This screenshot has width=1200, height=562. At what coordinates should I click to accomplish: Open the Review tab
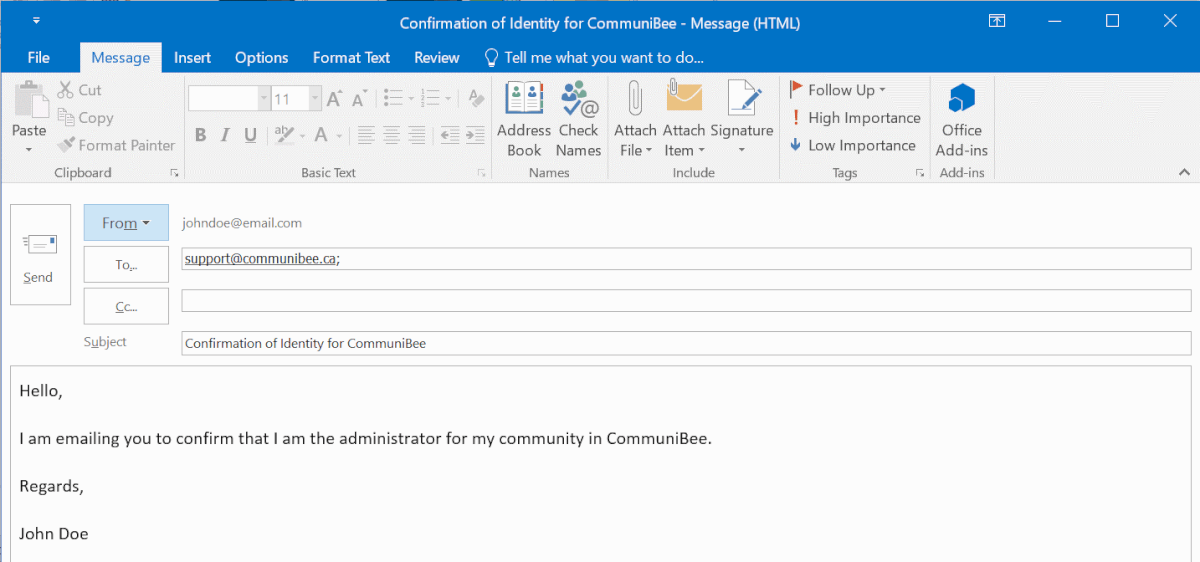click(437, 58)
